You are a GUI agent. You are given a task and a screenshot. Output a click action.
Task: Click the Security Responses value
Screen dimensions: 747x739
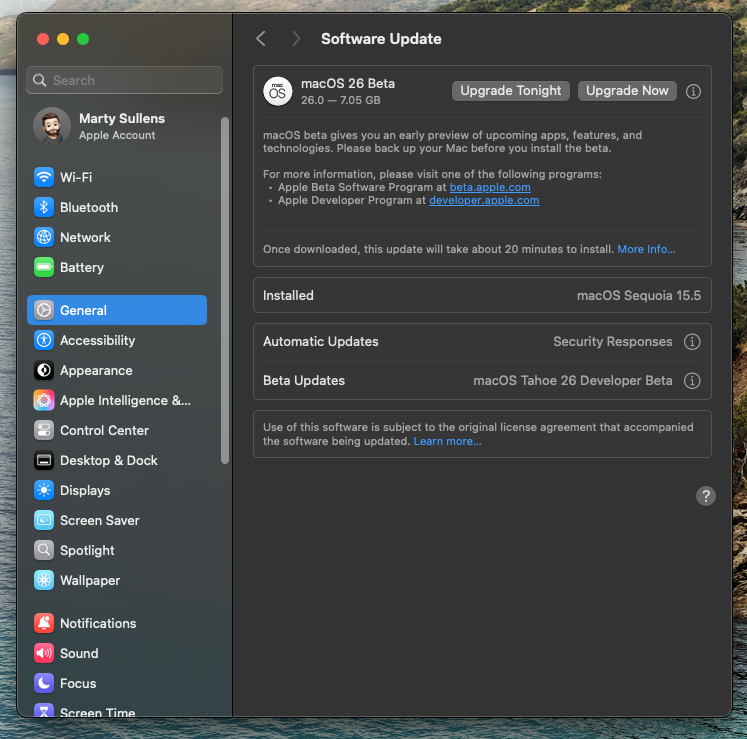[x=613, y=342]
